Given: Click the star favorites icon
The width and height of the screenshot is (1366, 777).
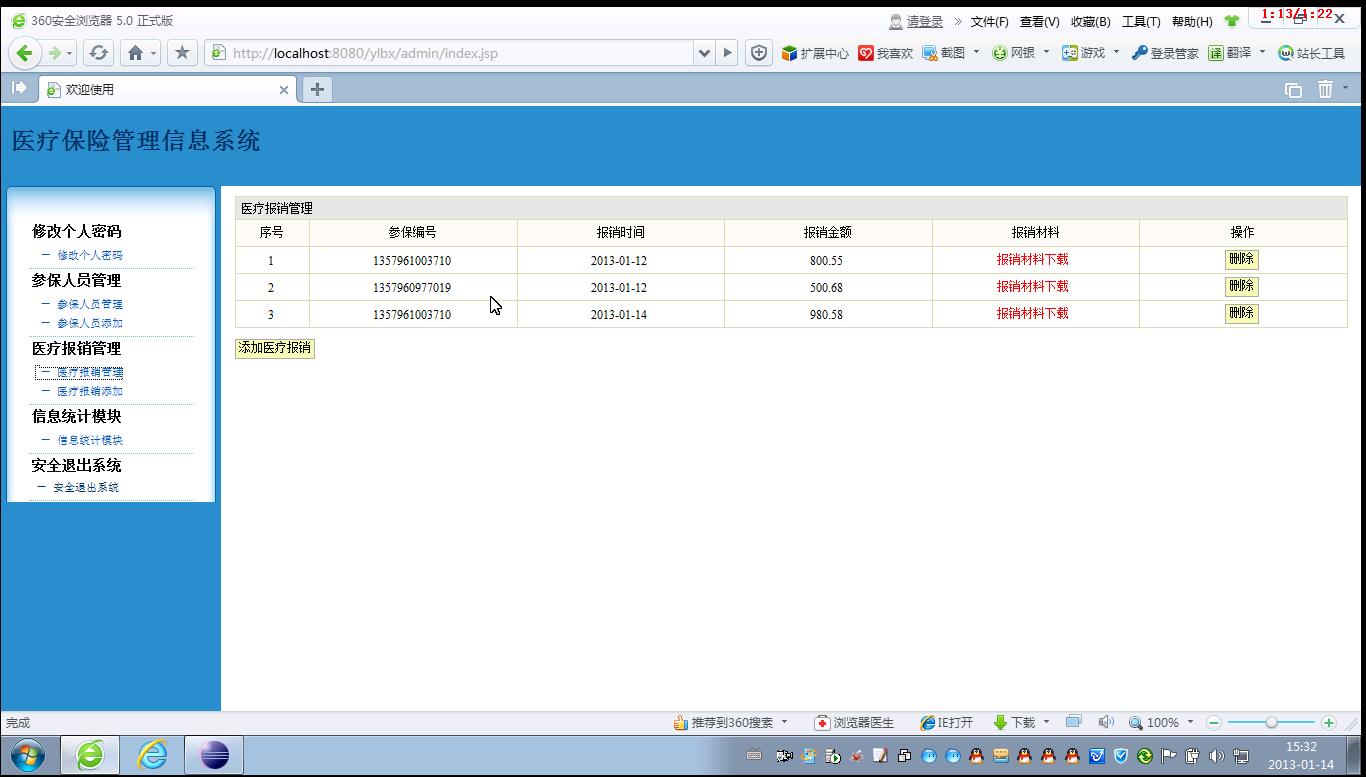Looking at the screenshot, I should tap(182, 53).
